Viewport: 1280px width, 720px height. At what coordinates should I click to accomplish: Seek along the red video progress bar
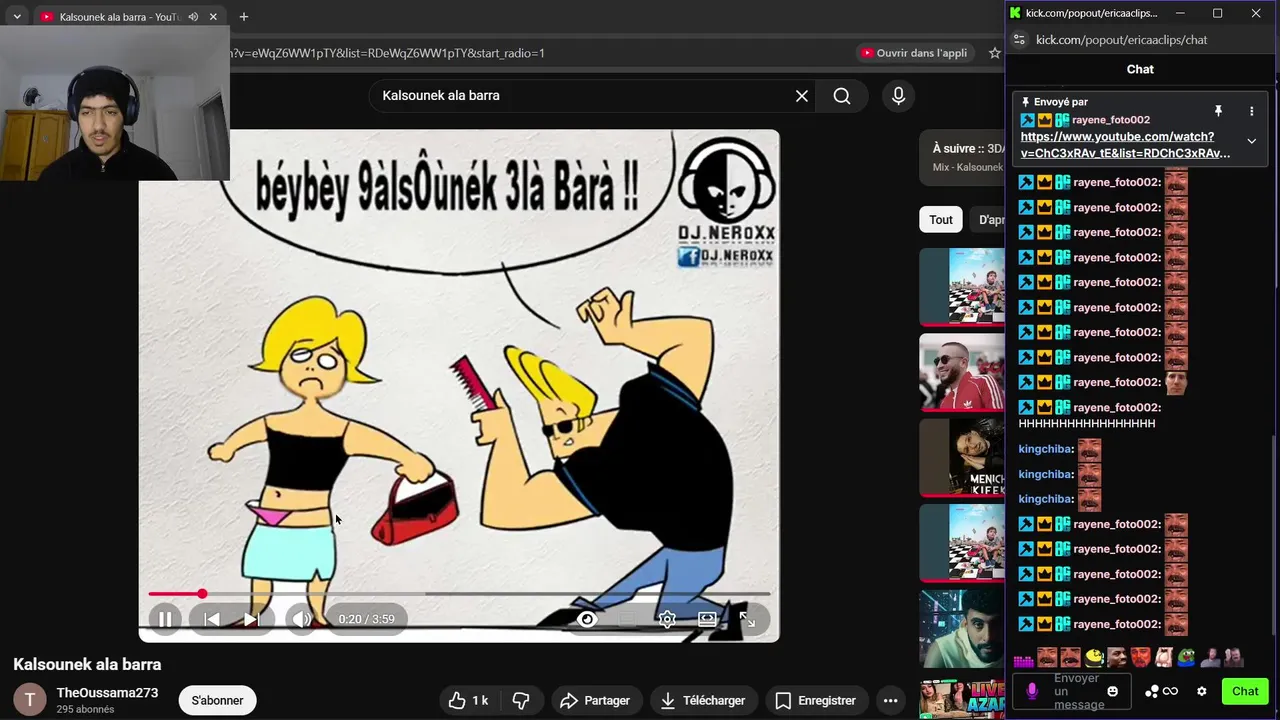459,594
